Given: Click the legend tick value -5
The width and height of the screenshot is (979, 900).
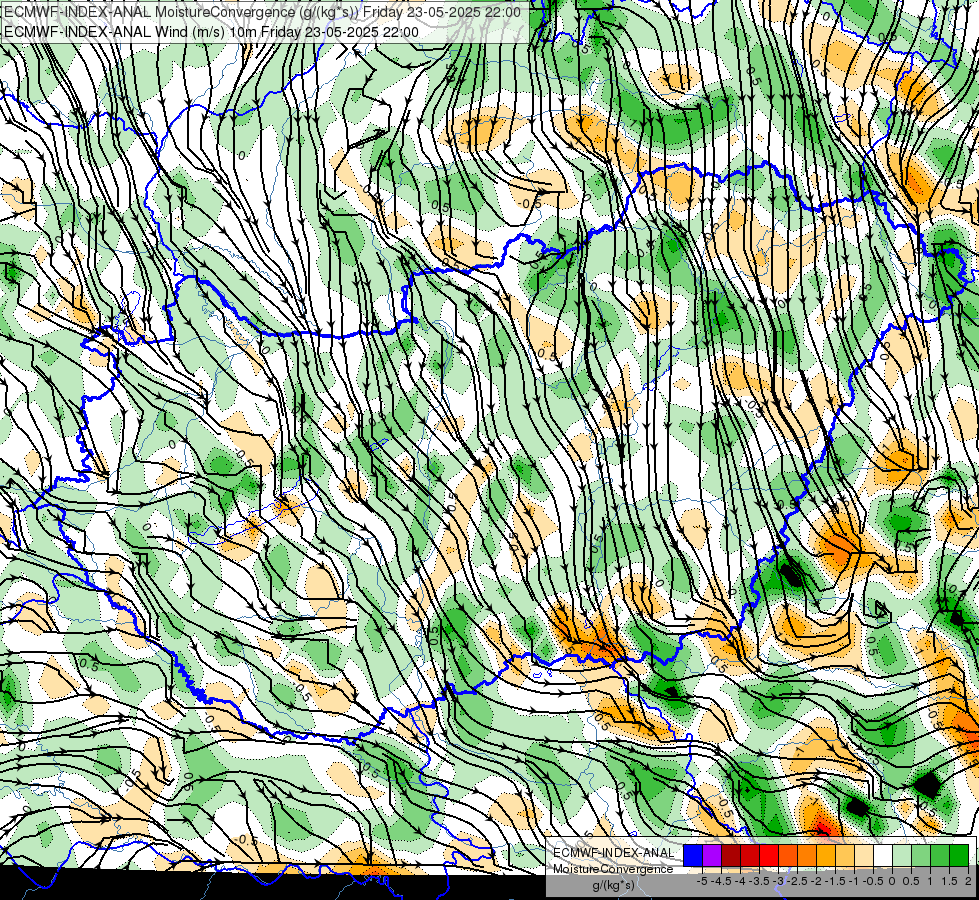Looking at the screenshot, I should pos(702,881).
